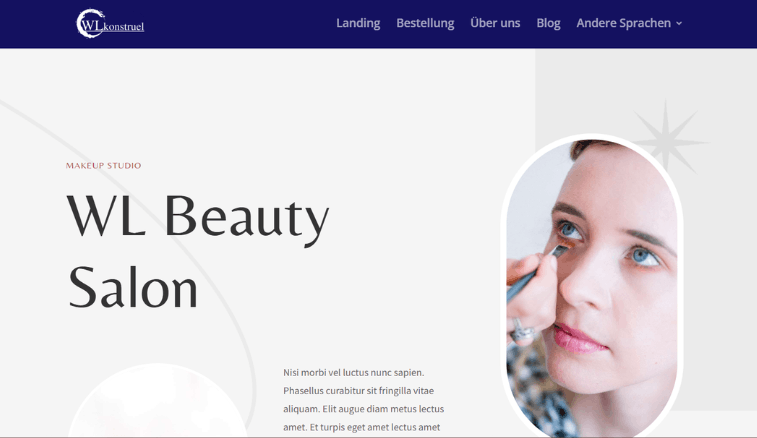The image size is (757, 438).
Task: Click the word Salon in heading
Action: click(133, 288)
